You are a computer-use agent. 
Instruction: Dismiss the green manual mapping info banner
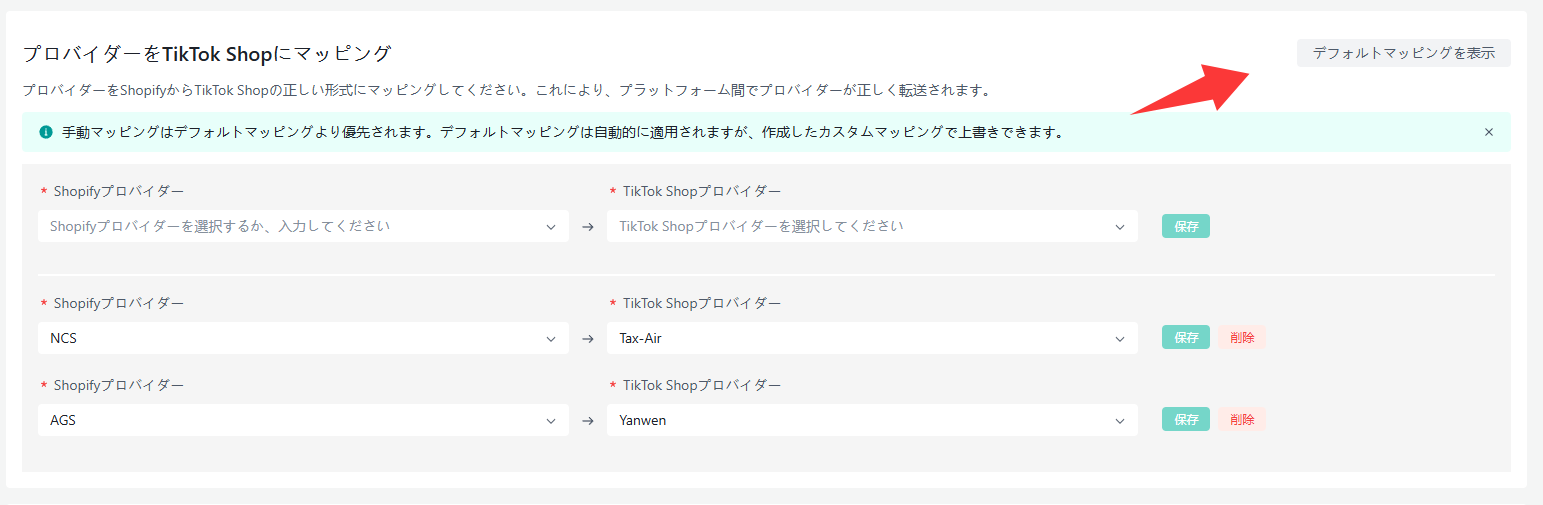coord(1488,132)
